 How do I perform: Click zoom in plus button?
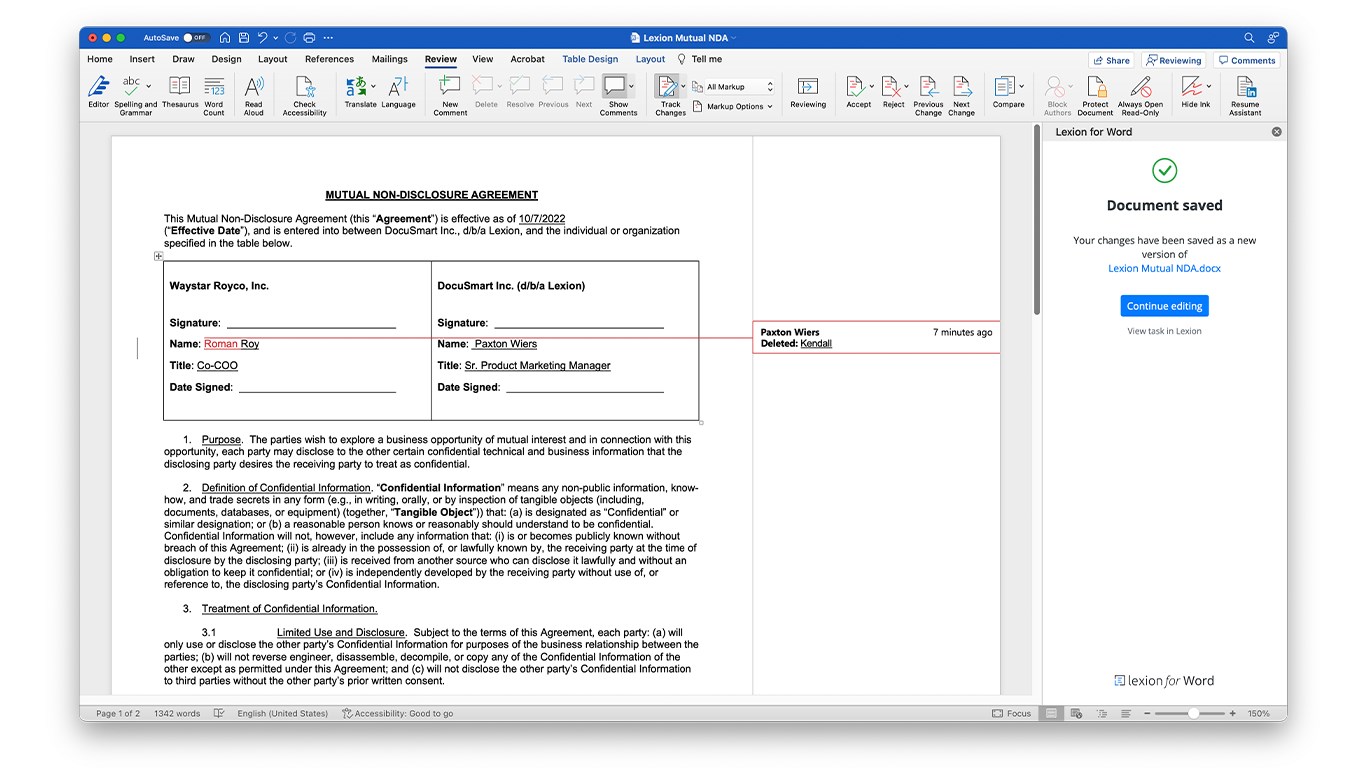coord(1232,713)
